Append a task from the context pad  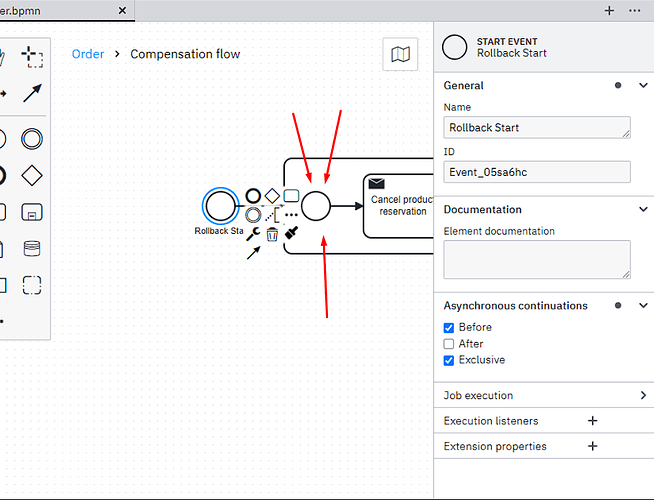tap(291, 196)
